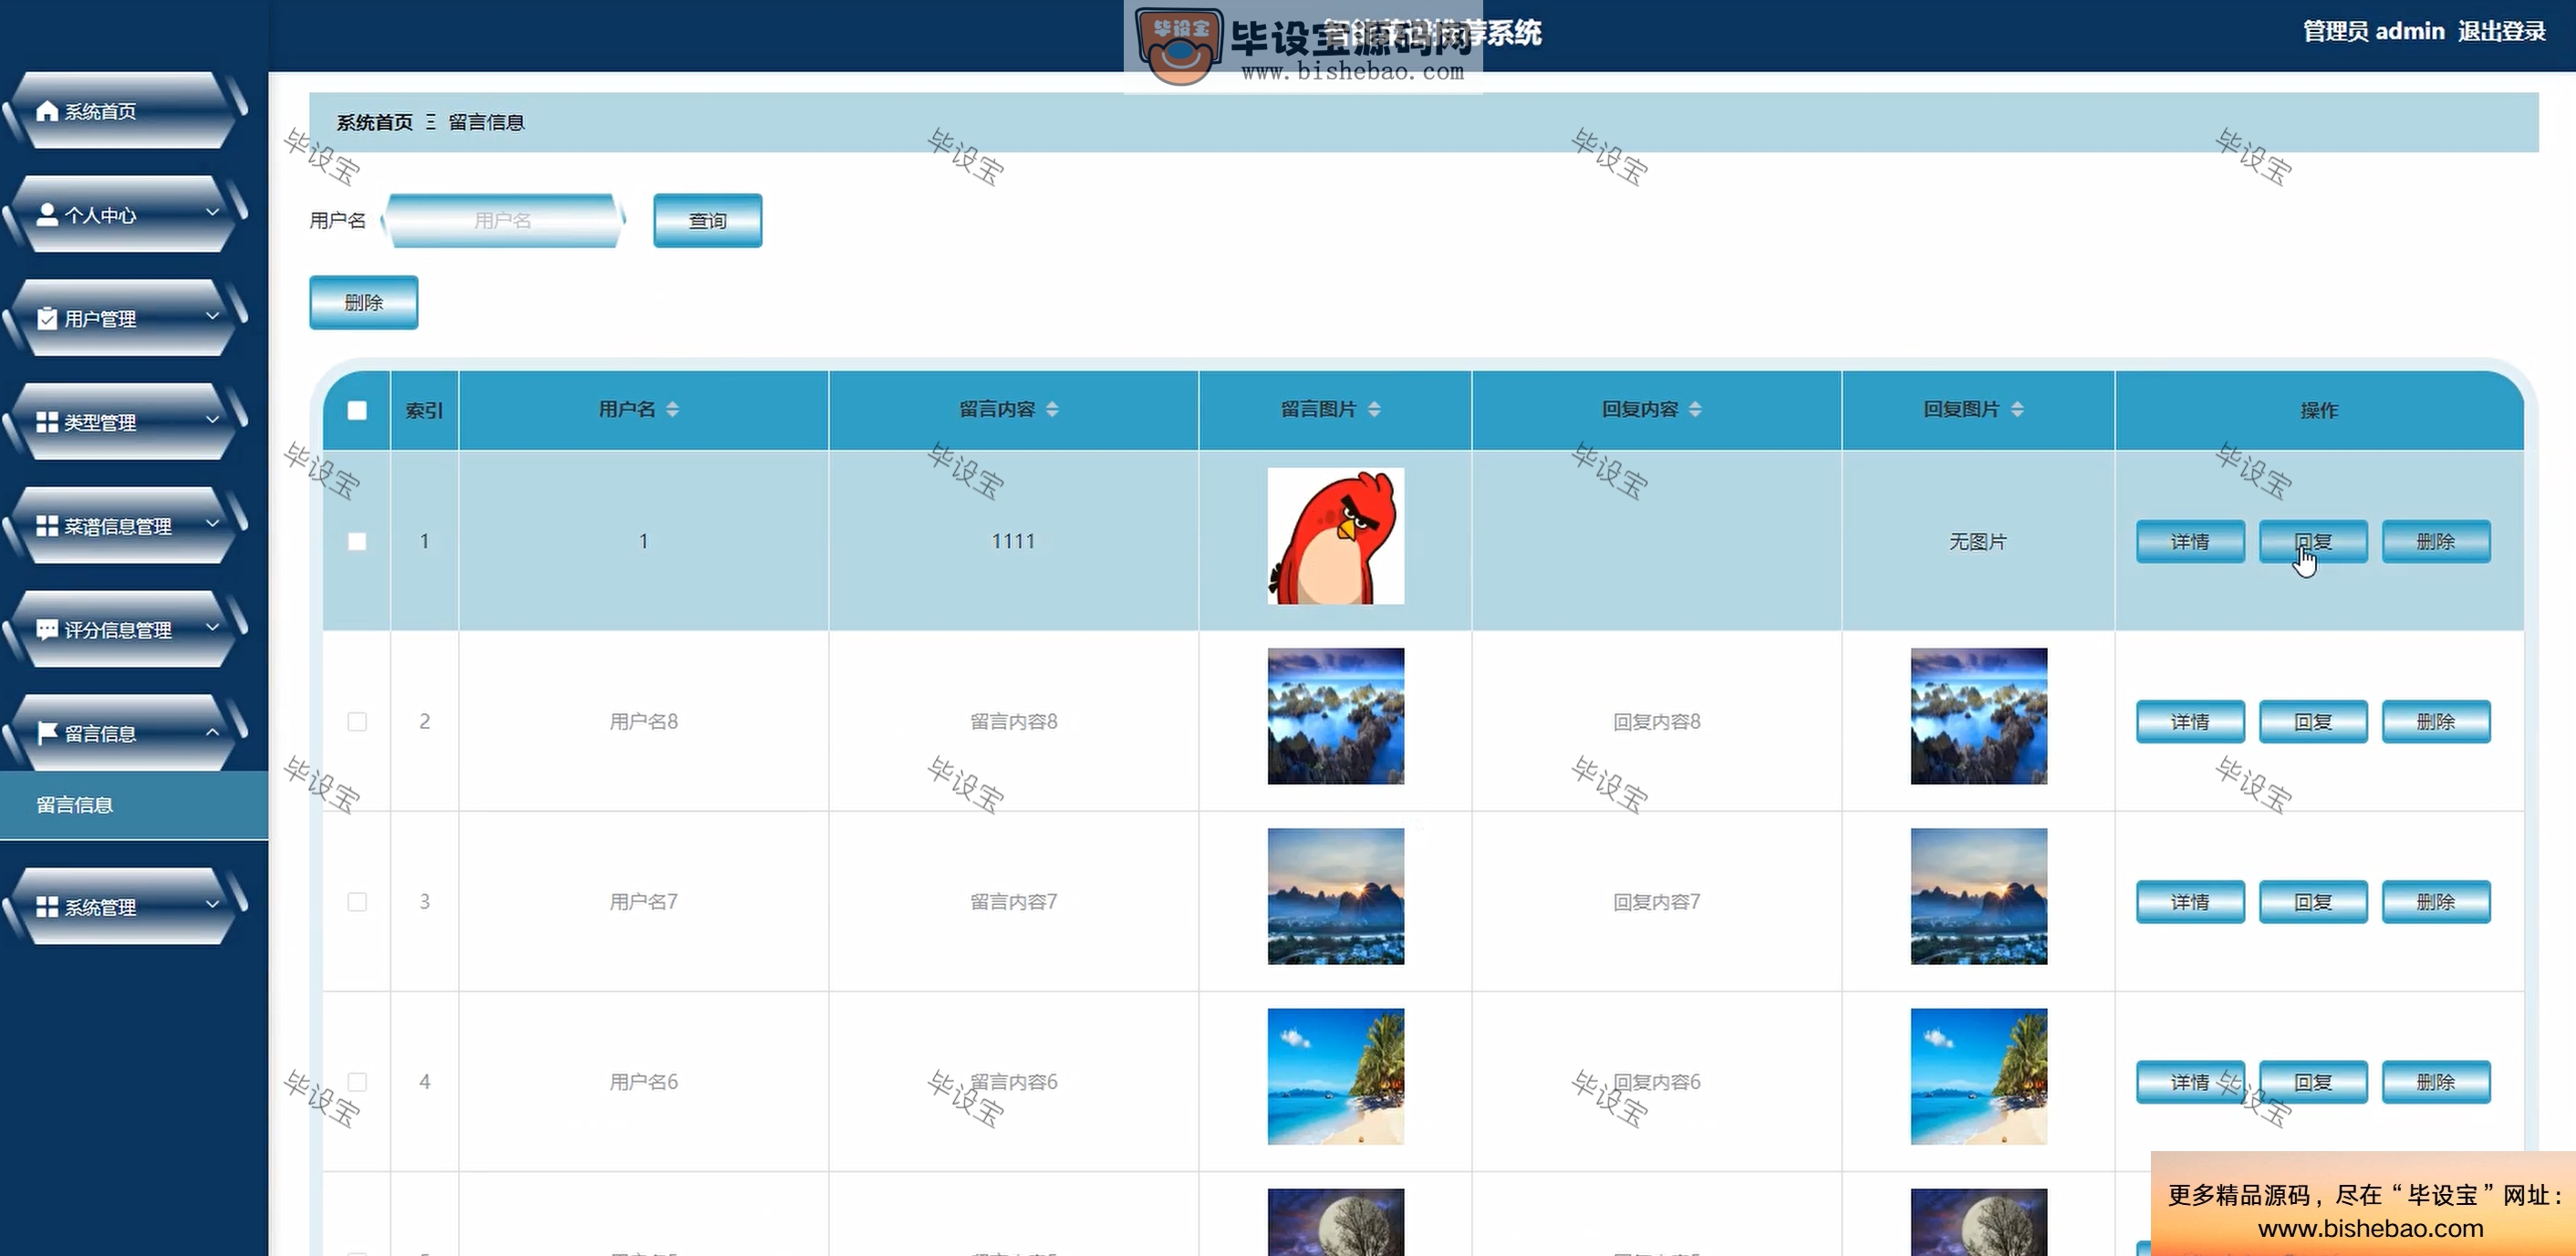2576x1256 pixels.
Task: Toggle the select-all checkbox in table header
Action: [x=357, y=410]
